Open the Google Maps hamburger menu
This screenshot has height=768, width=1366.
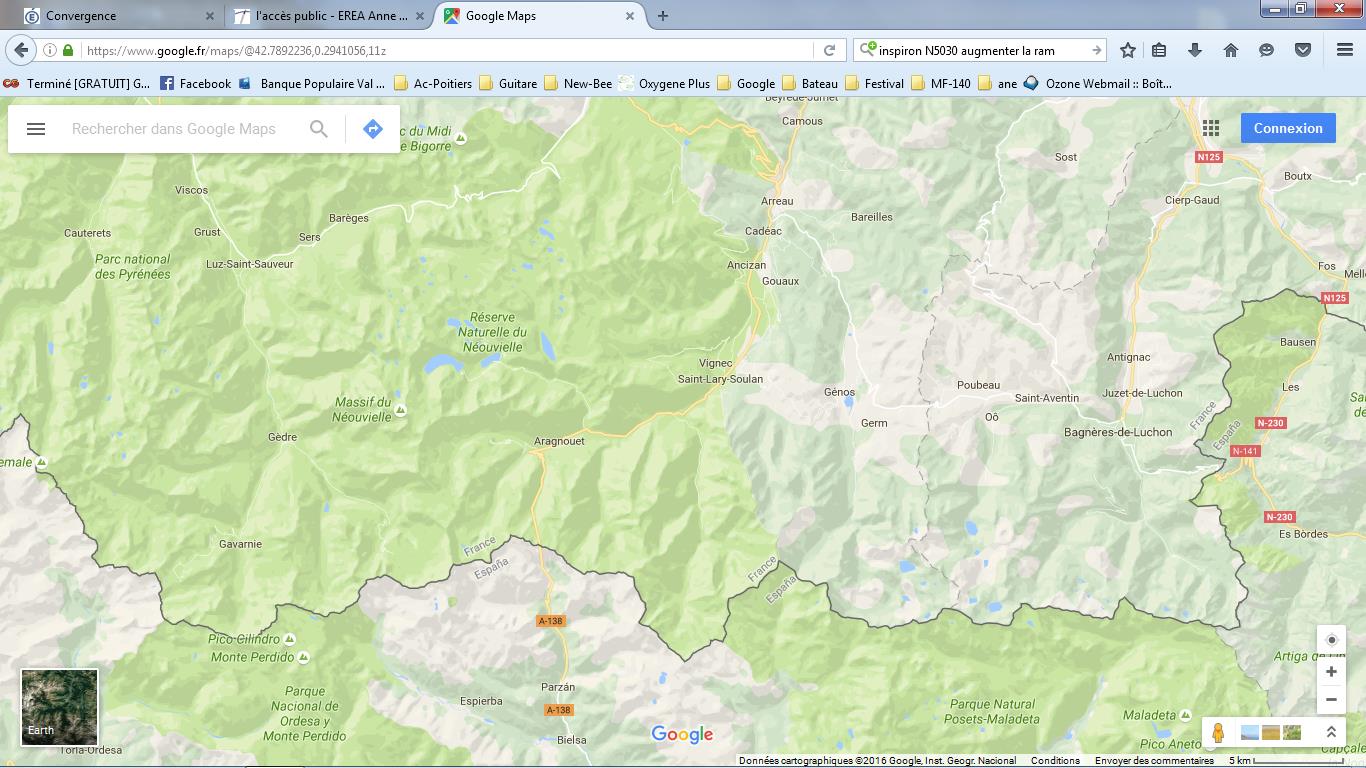tap(36, 129)
